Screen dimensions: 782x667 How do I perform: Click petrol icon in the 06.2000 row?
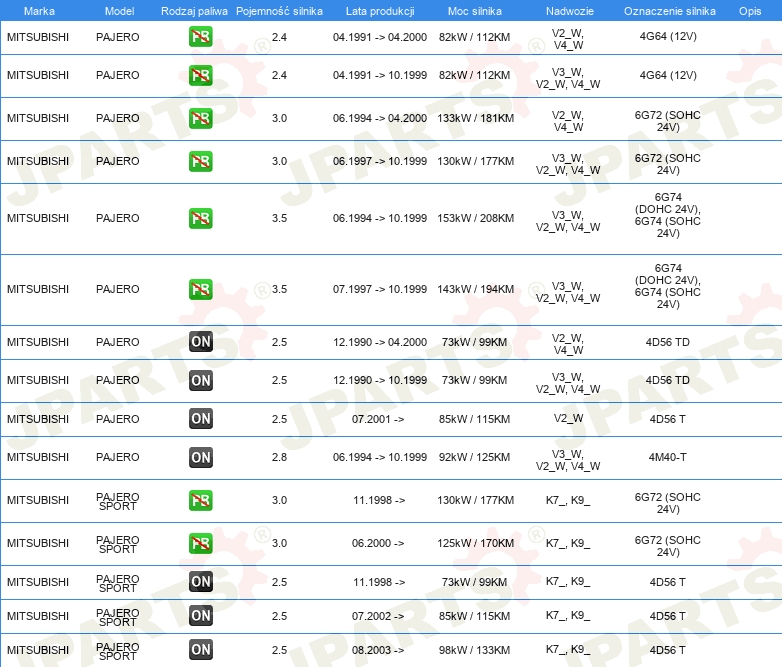(x=200, y=543)
